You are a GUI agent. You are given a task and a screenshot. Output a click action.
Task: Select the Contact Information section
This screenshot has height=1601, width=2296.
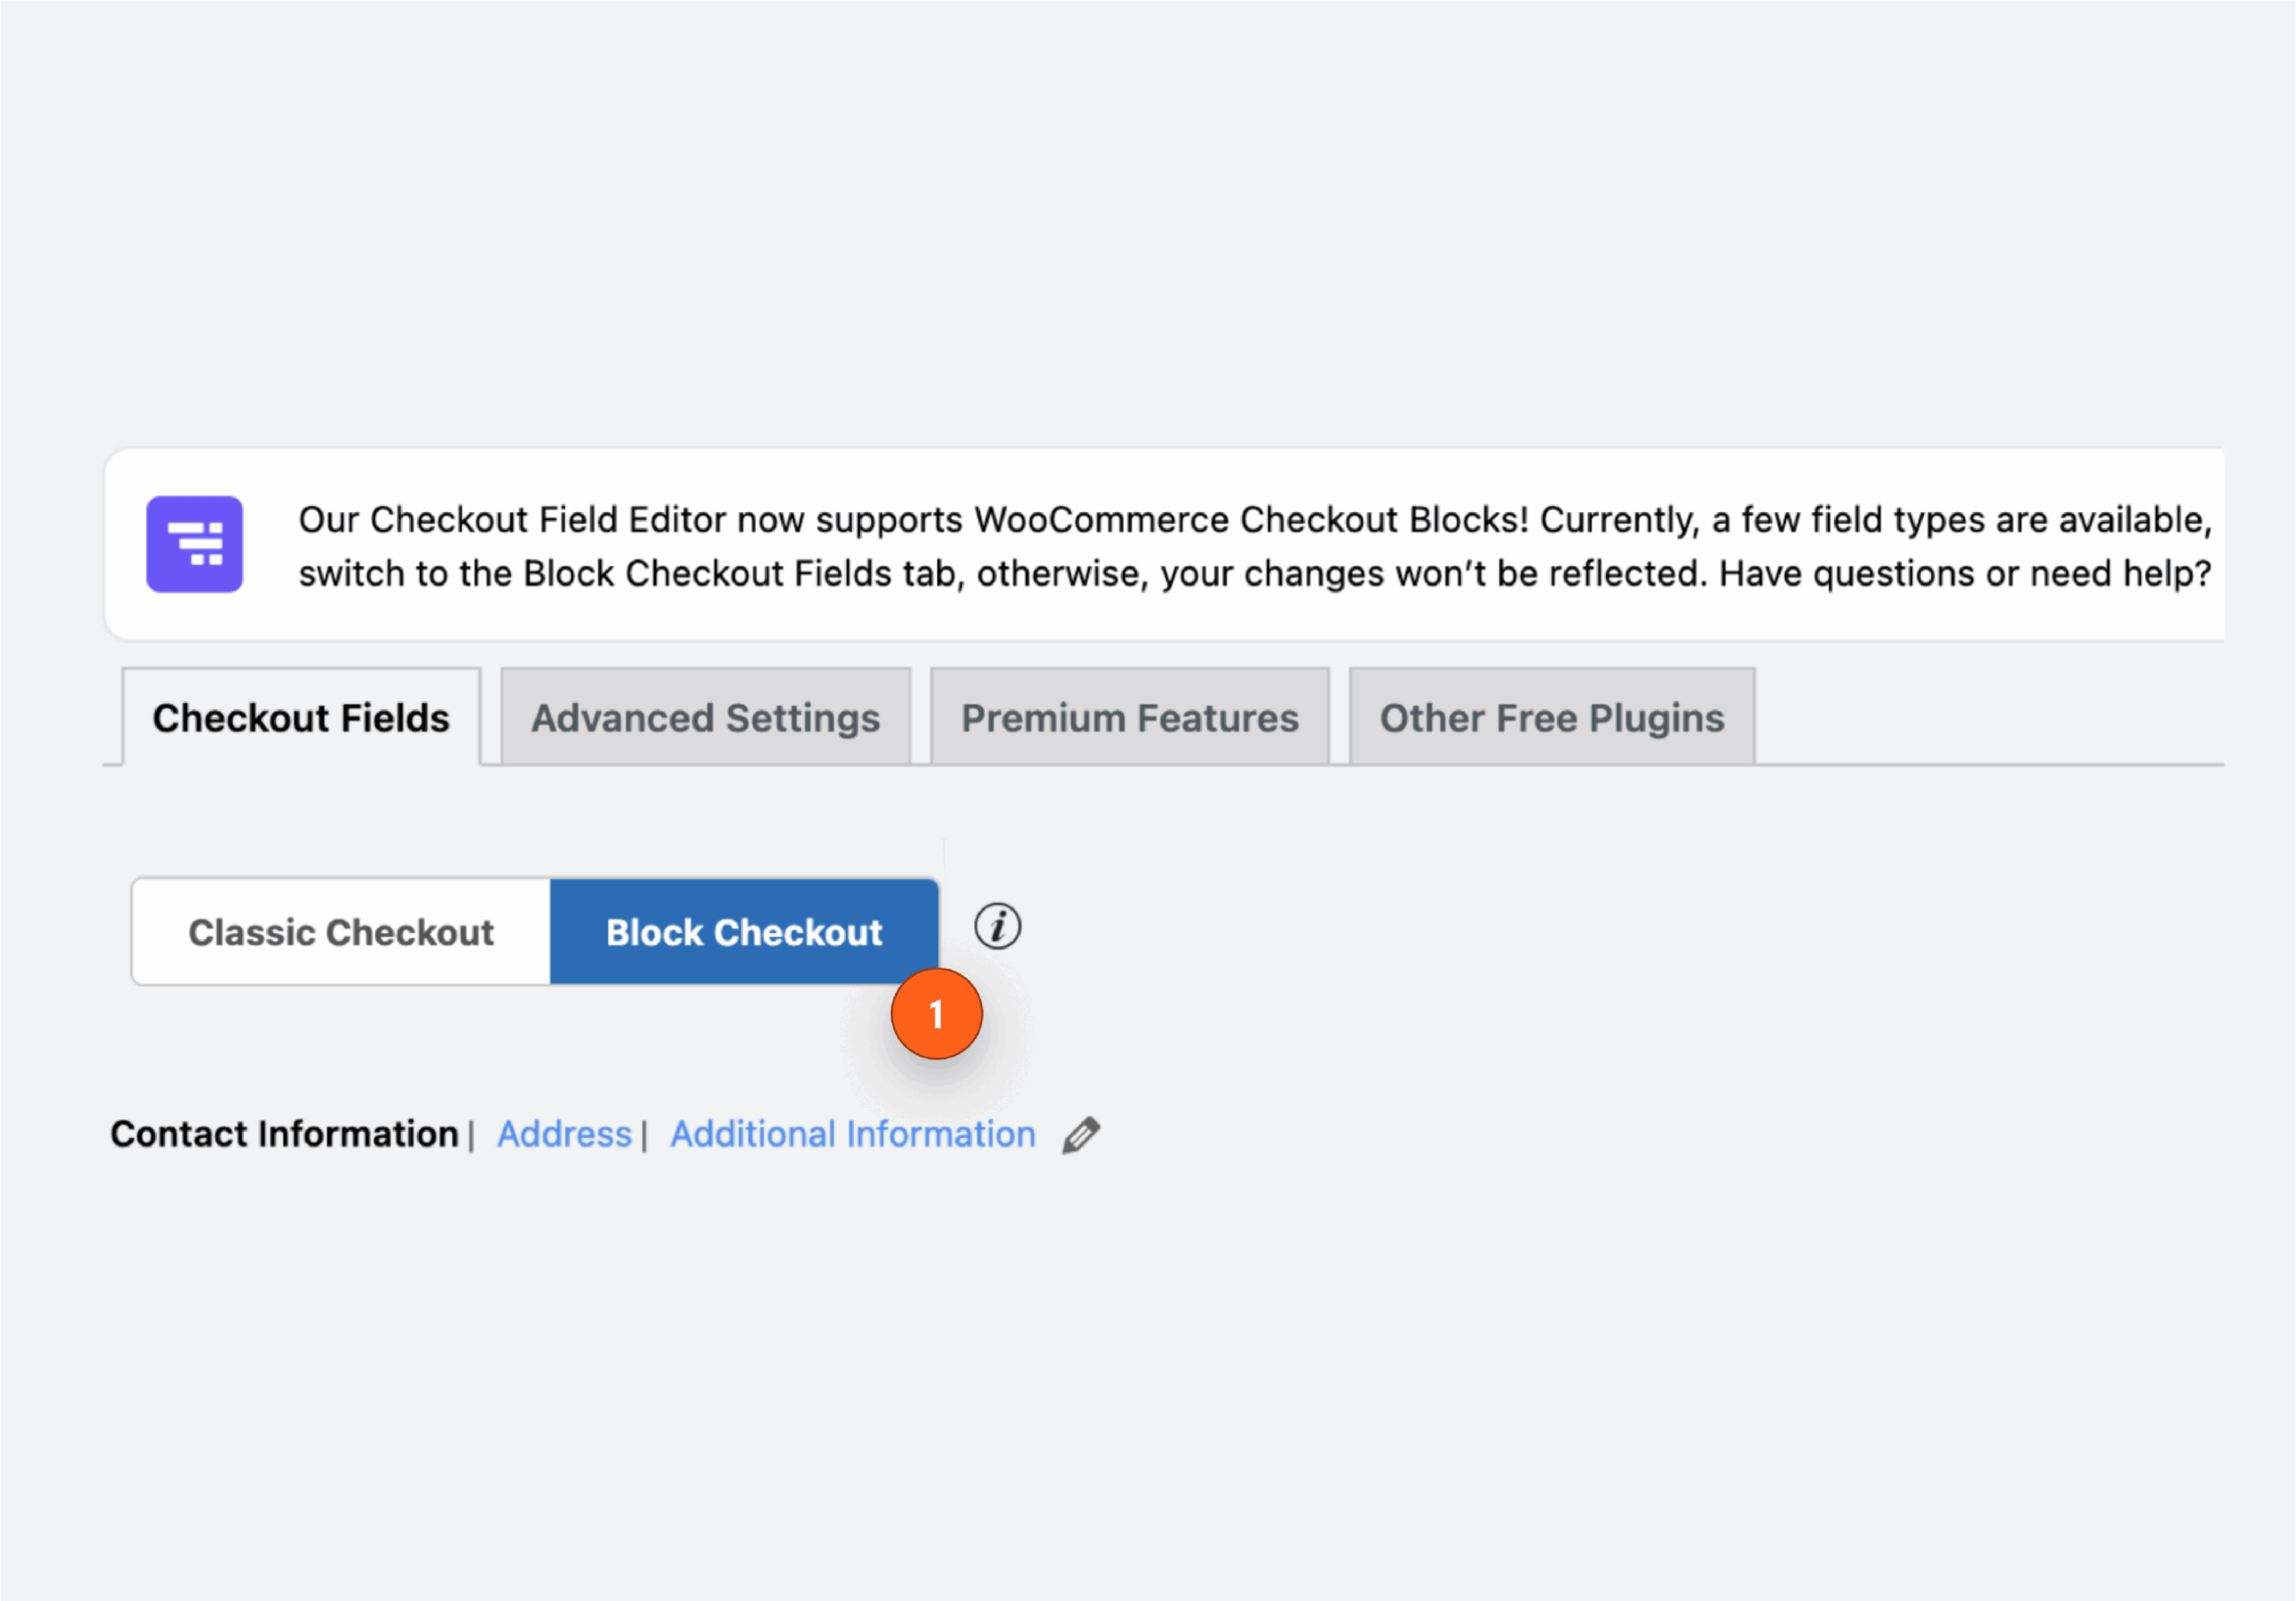283,1133
